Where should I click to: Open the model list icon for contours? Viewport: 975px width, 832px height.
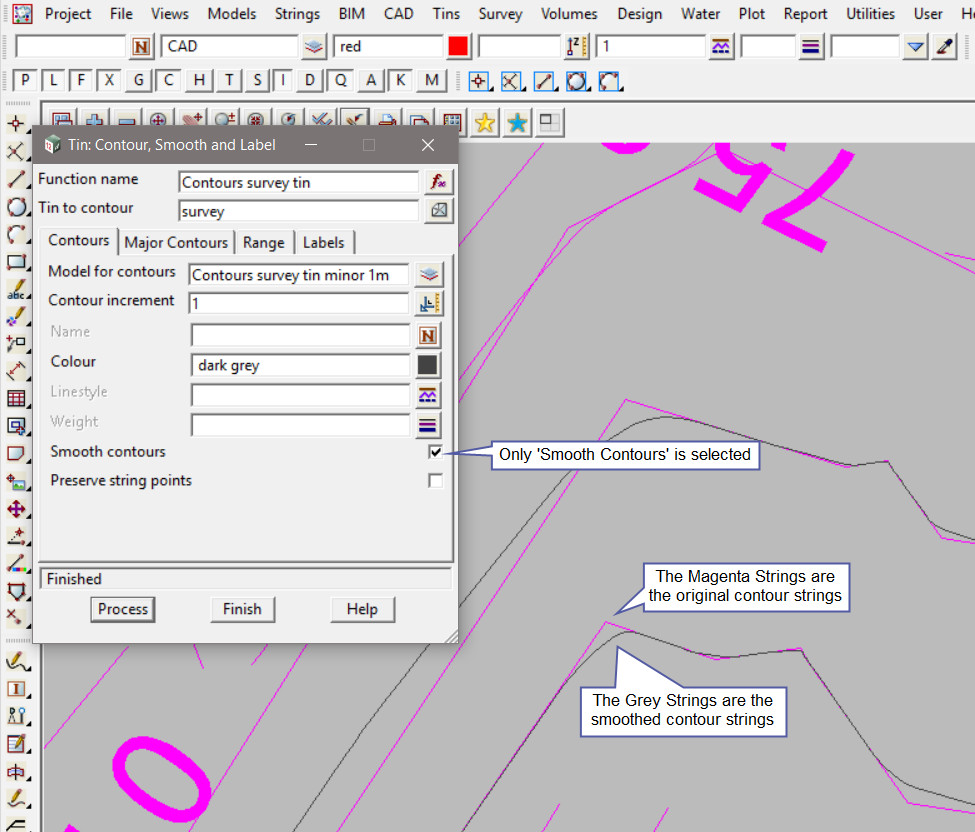pyautogui.click(x=428, y=275)
